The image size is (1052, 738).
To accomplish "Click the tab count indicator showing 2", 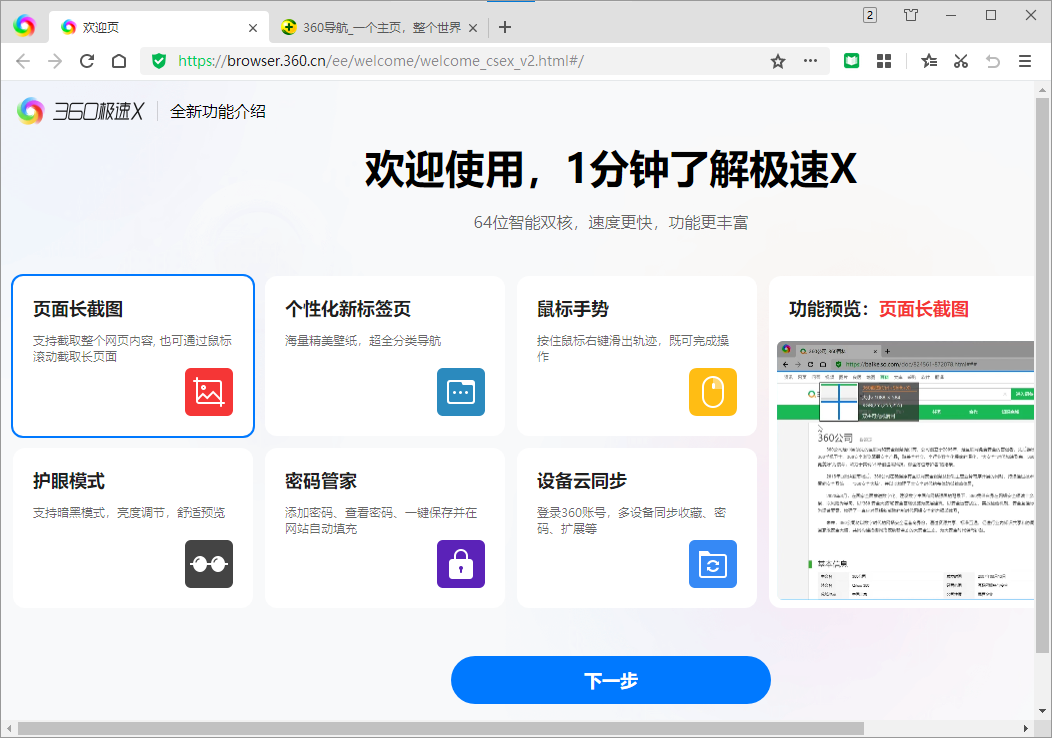I will pos(870,15).
